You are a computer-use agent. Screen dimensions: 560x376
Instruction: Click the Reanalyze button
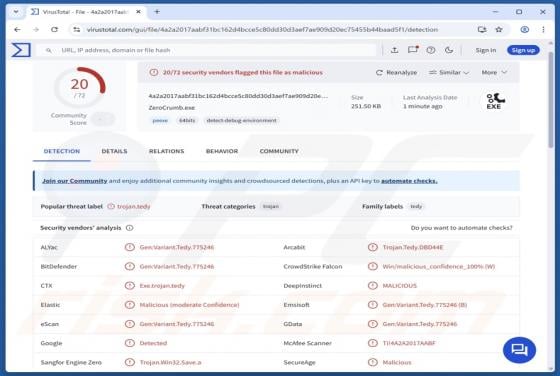click(x=396, y=72)
